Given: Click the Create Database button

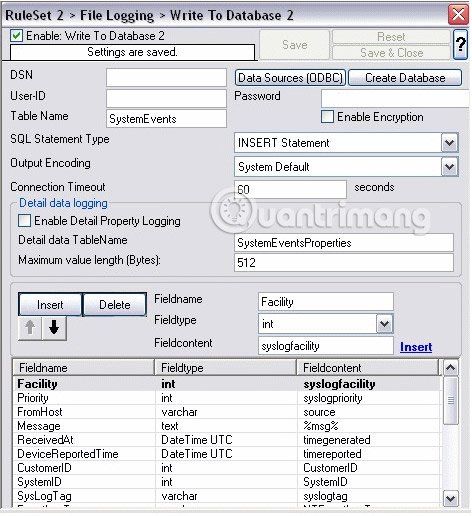Looking at the screenshot, I should pyautogui.click(x=405, y=78).
